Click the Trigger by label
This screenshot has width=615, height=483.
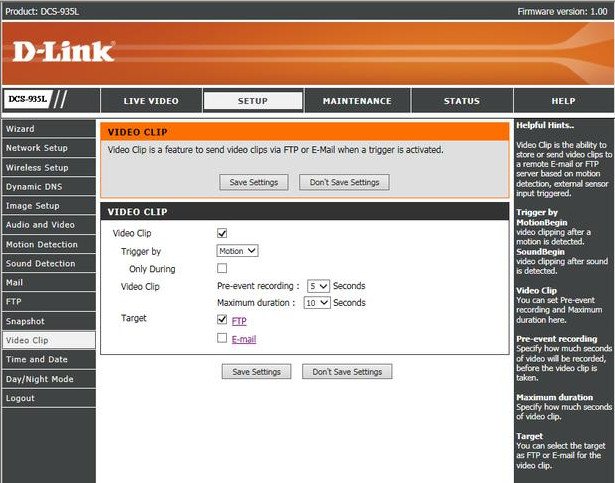point(141,252)
